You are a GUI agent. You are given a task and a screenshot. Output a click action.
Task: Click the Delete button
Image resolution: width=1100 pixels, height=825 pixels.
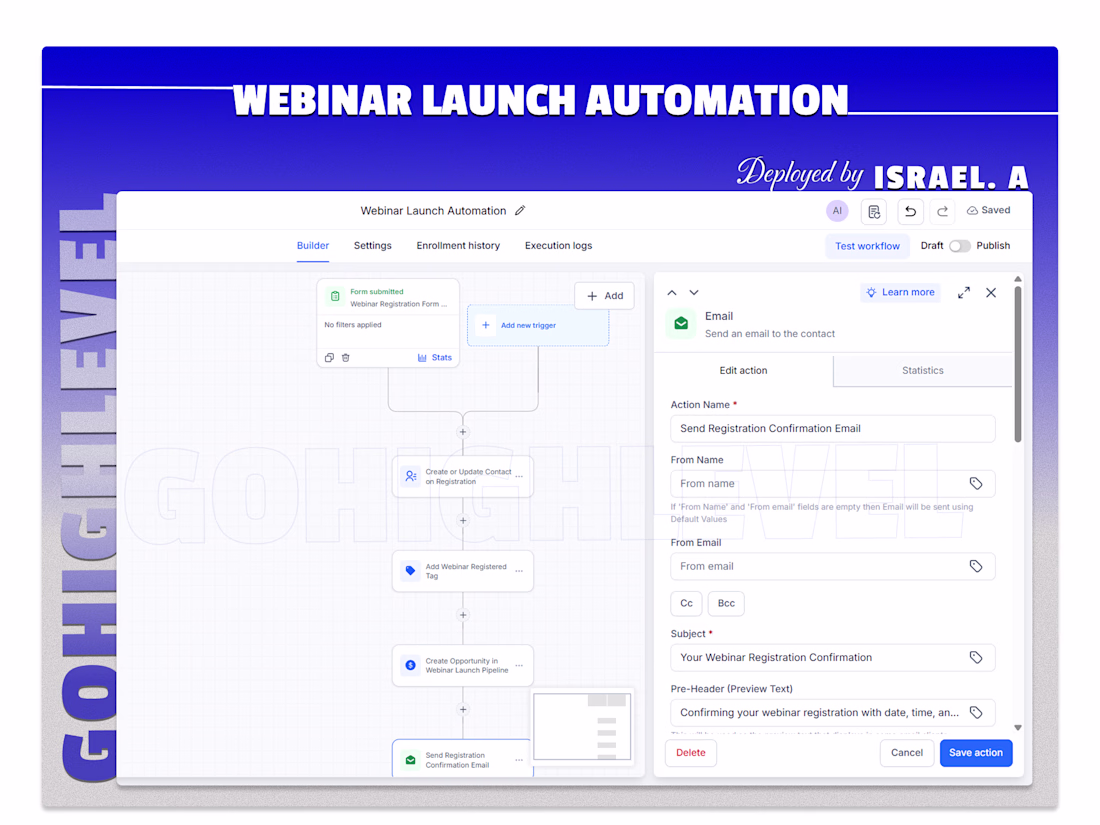[691, 753]
